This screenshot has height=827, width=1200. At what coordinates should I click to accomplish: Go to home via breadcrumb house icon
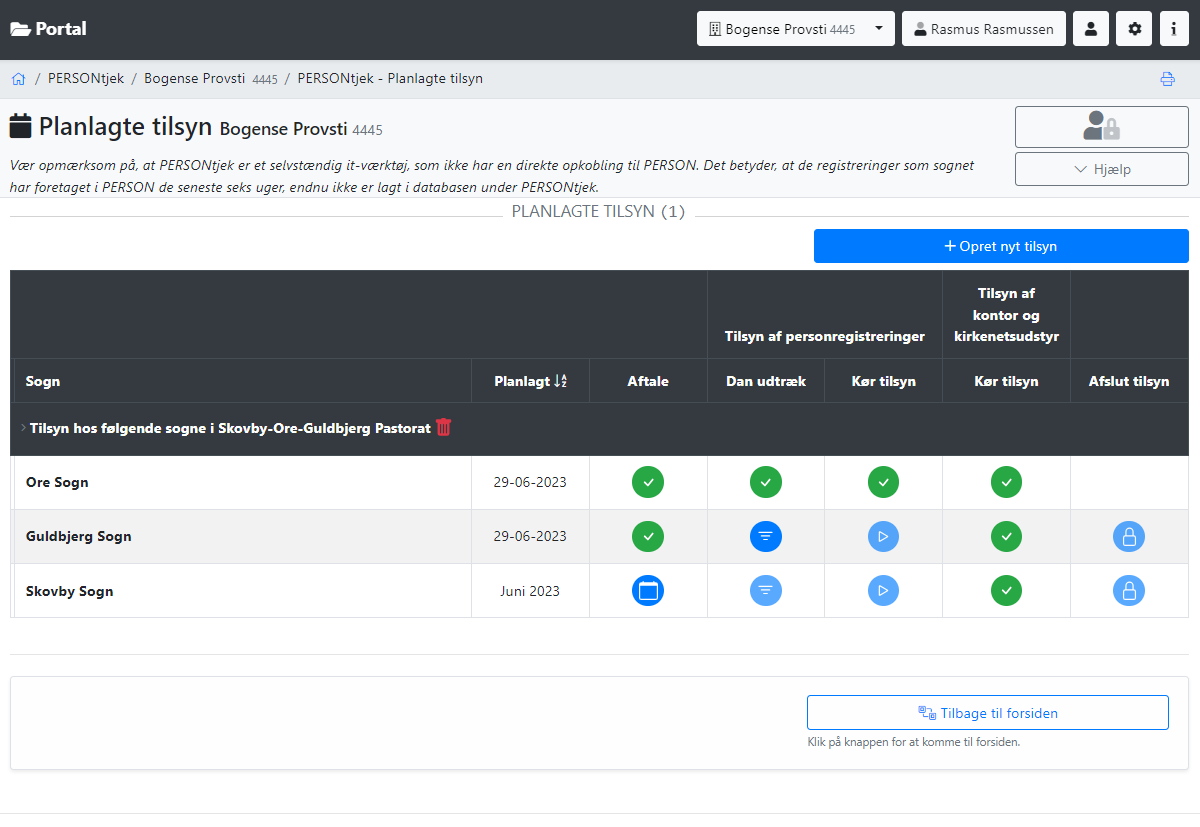tap(18, 78)
